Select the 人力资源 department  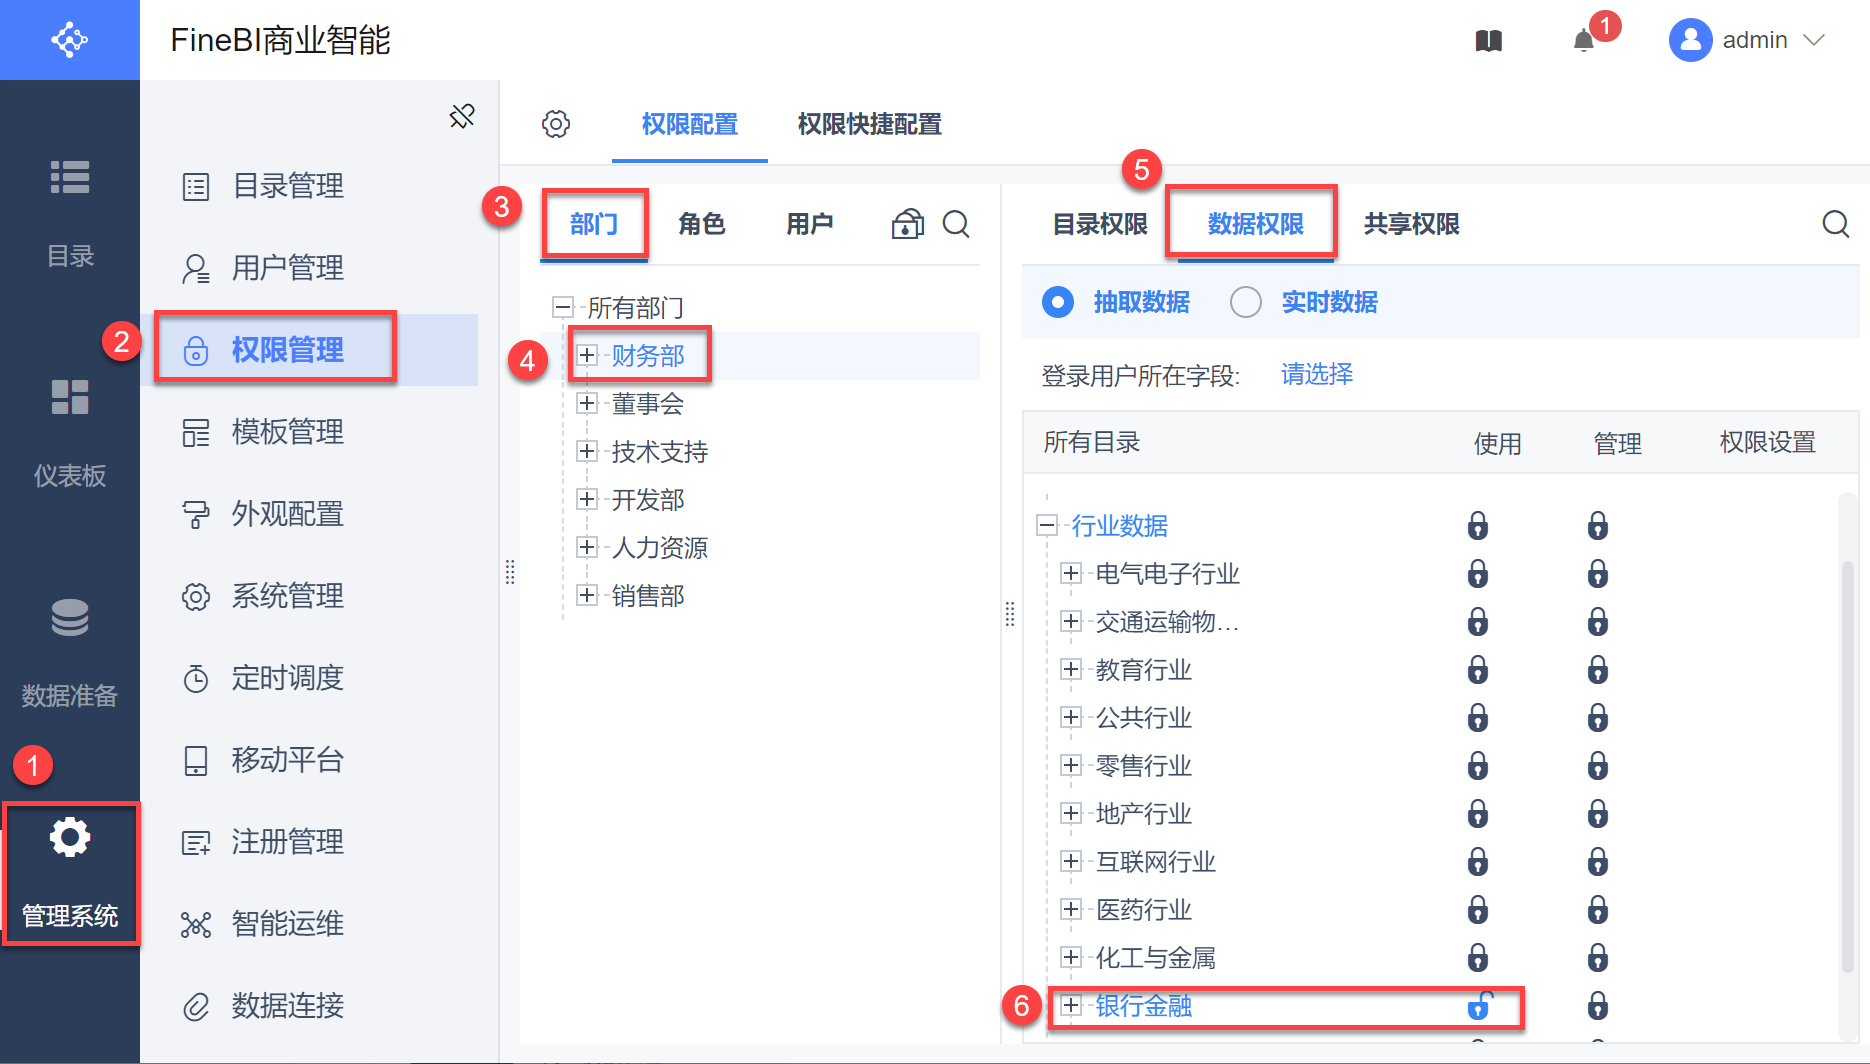tap(660, 547)
